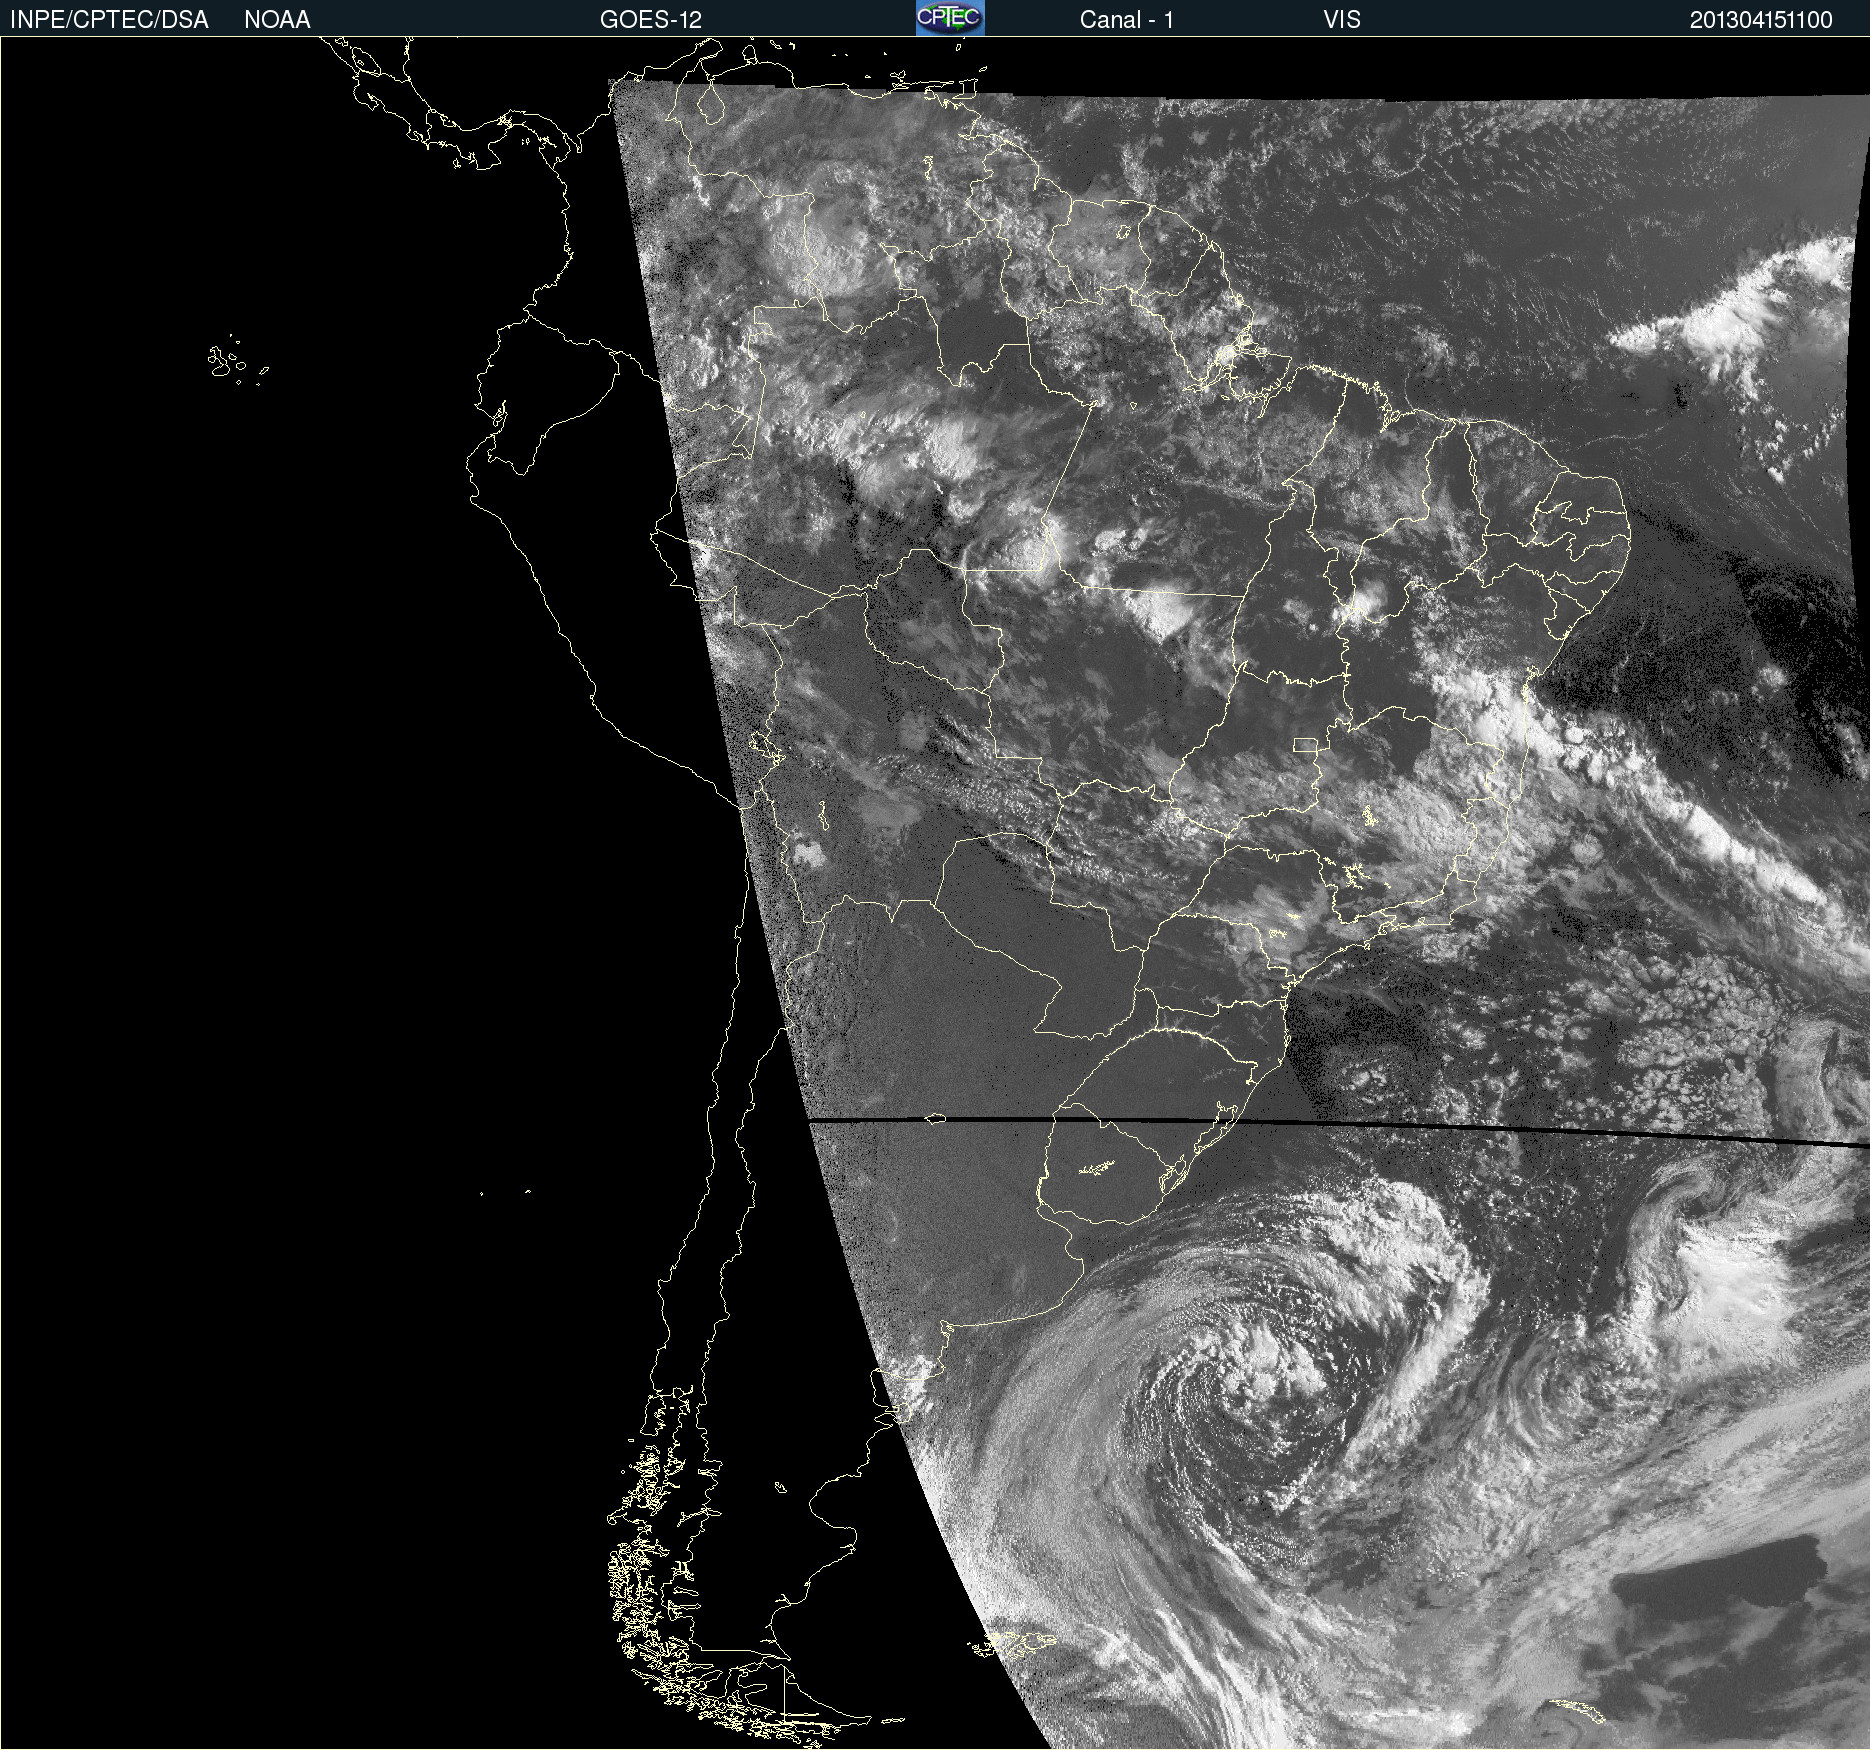Image resolution: width=1870 pixels, height=1750 pixels.
Task: Select the NOAA label in the header
Action: tap(277, 20)
